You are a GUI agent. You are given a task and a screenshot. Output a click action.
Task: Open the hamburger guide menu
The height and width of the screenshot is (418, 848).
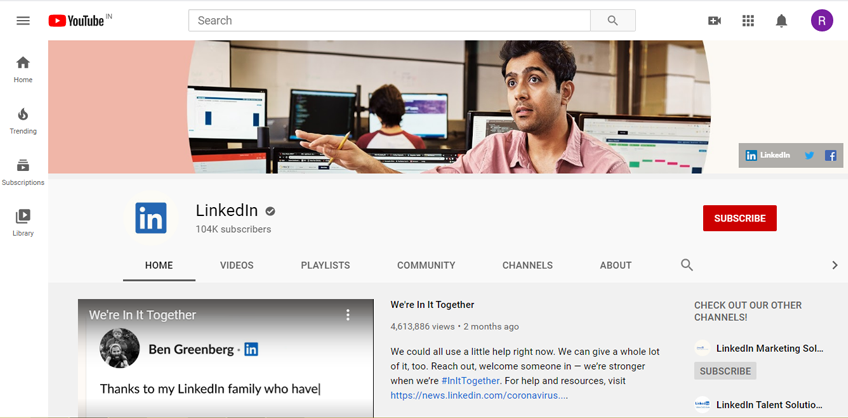pos(23,21)
